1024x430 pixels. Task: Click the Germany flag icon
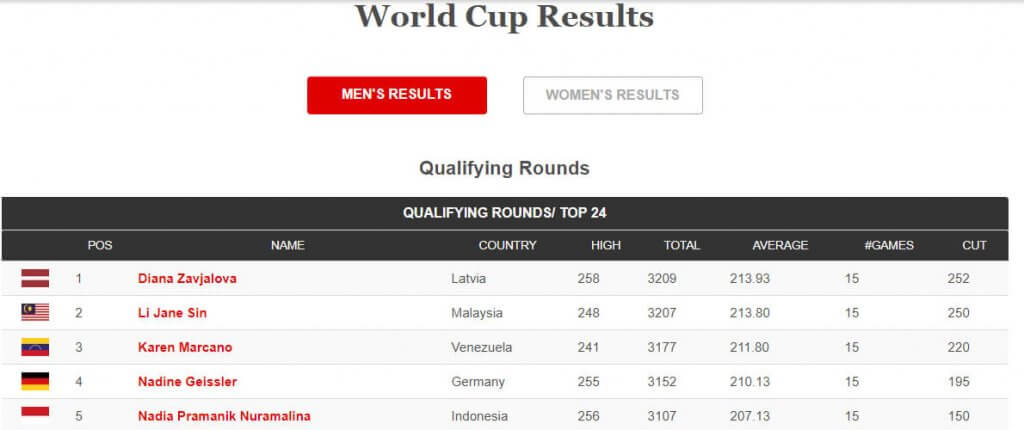35,381
